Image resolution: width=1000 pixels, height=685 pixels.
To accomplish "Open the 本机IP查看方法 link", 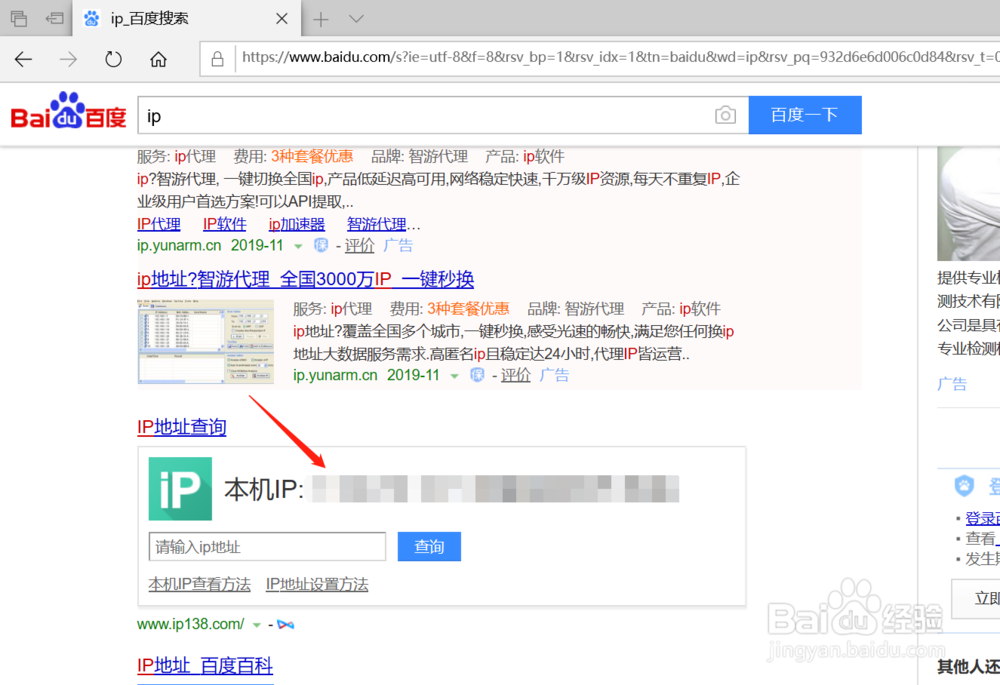I will (x=199, y=584).
